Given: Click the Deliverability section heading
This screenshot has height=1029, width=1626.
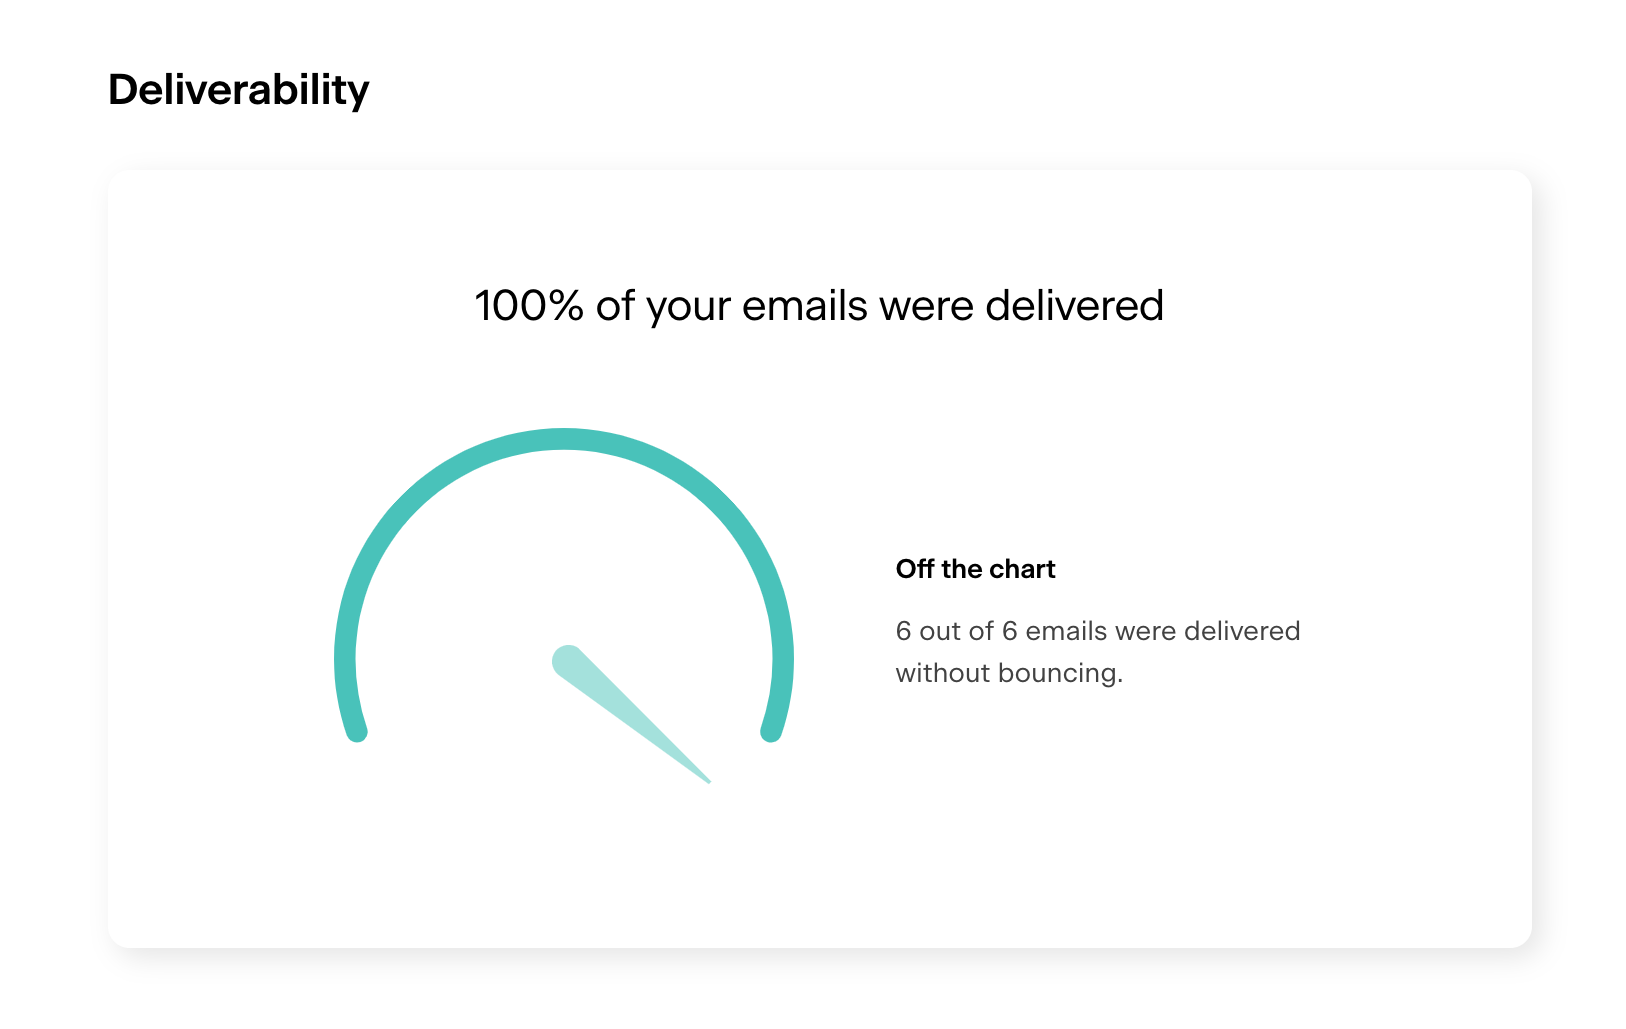Looking at the screenshot, I should pos(238,90).
